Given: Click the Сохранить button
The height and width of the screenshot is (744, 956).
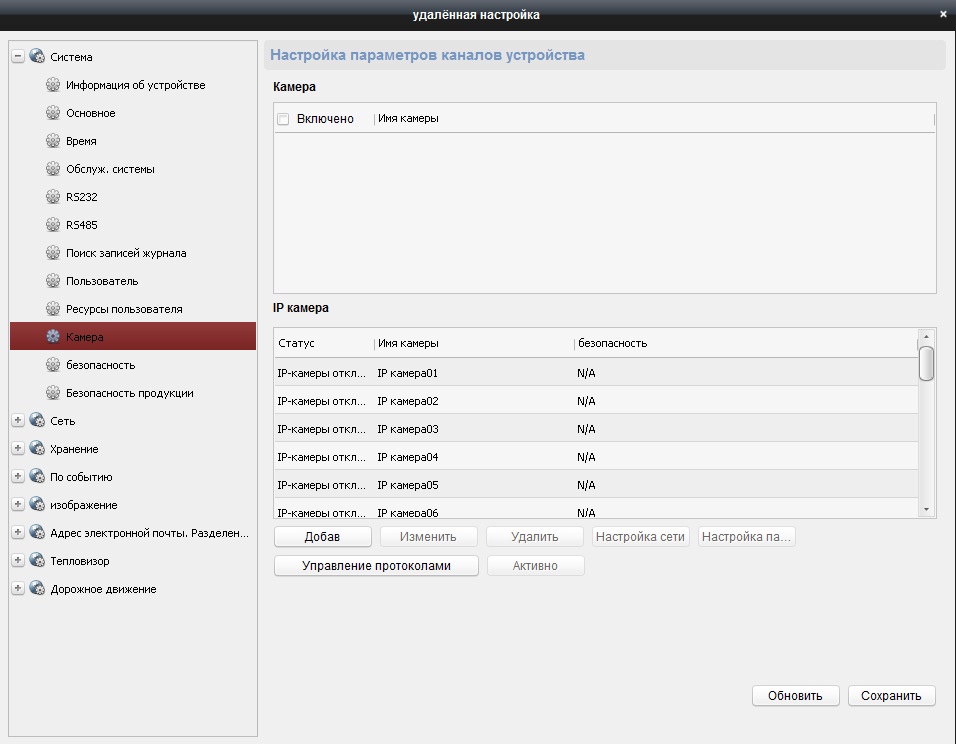Looking at the screenshot, I should pos(891,696).
